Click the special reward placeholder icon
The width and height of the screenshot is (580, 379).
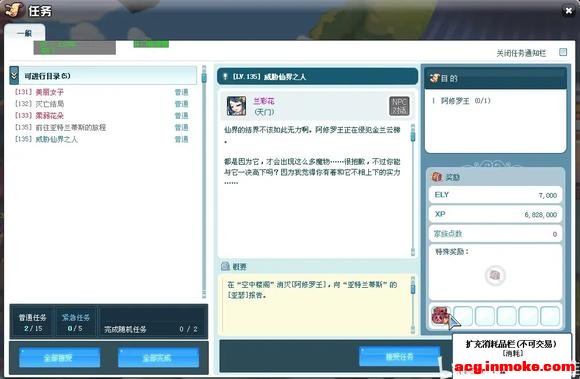pos(495,275)
